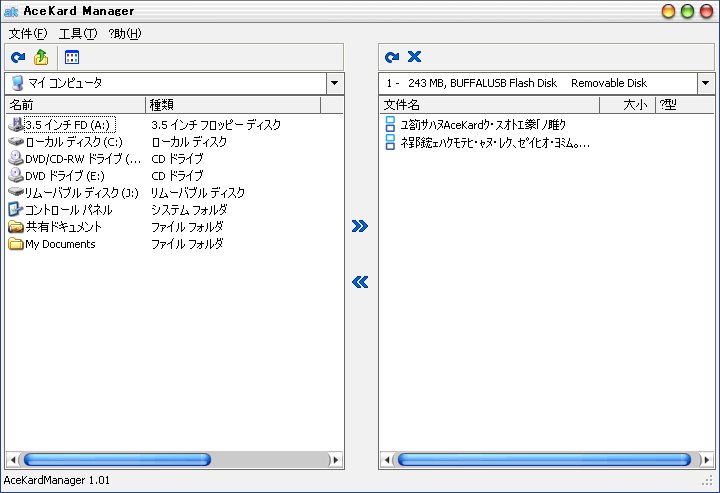
Task: Minimize window with yellow button
Action: tap(669, 11)
